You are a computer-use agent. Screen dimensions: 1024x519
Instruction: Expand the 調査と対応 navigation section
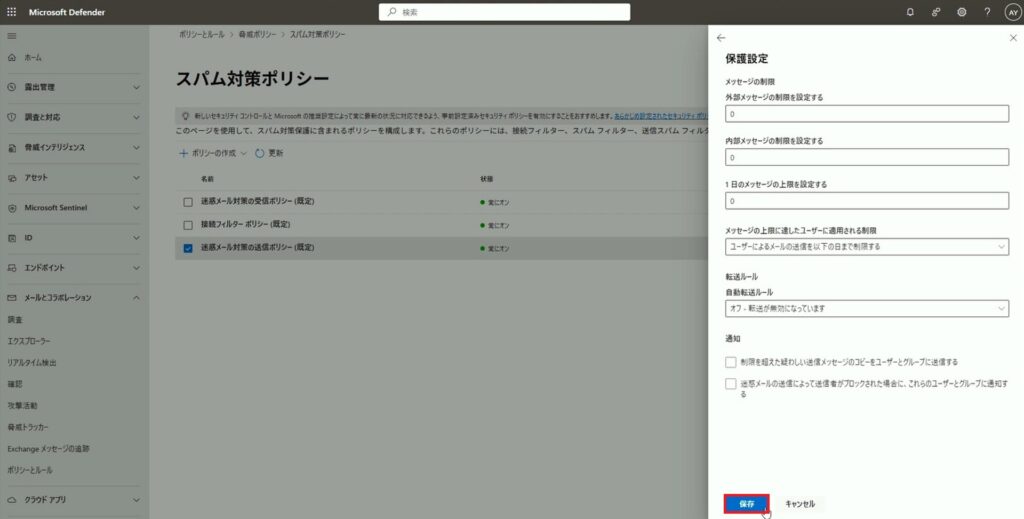[x=74, y=117]
